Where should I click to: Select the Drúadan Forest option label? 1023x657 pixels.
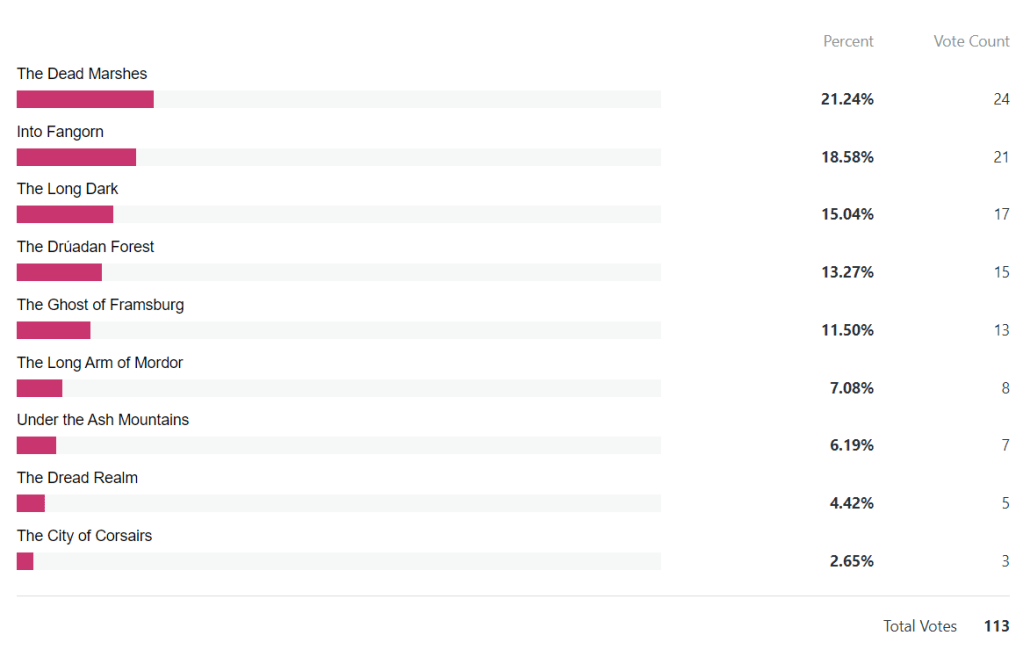[85, 247]
